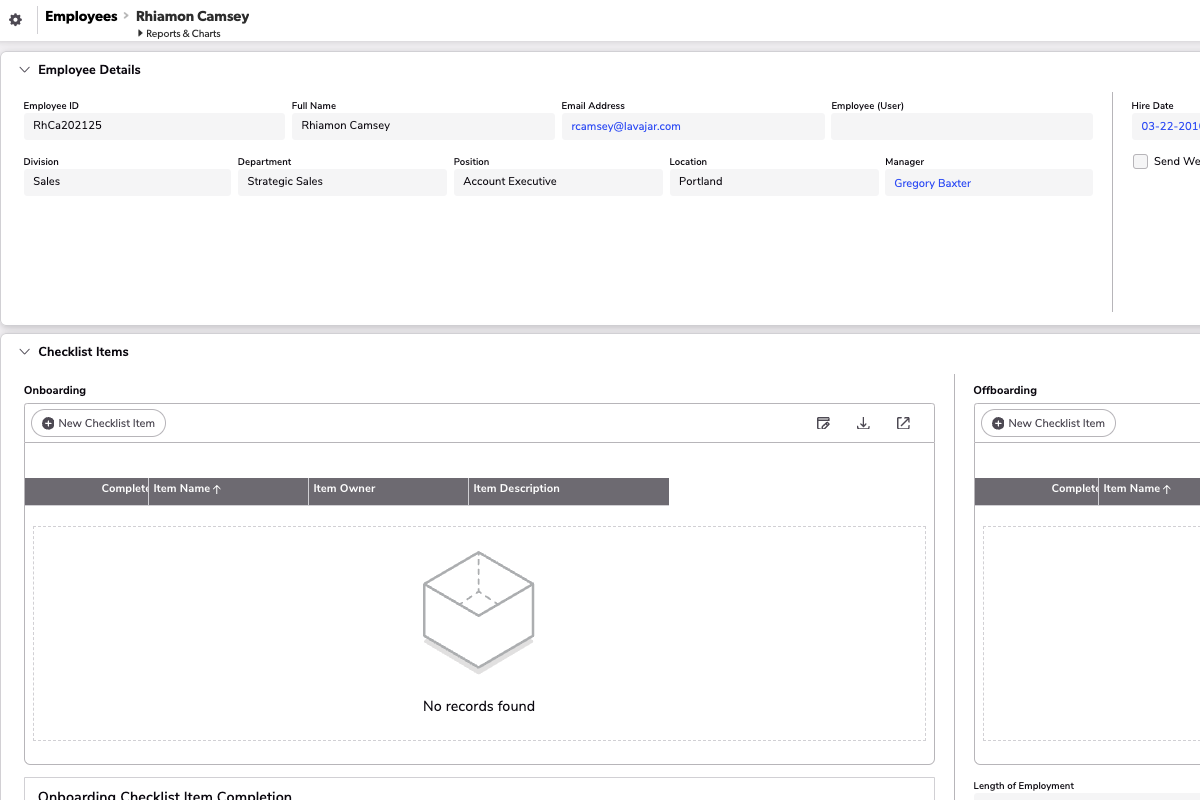Viewport: 1200px width, 800px height.
Task: Open Gregory Baxter manager link
Action: (932, 183)
